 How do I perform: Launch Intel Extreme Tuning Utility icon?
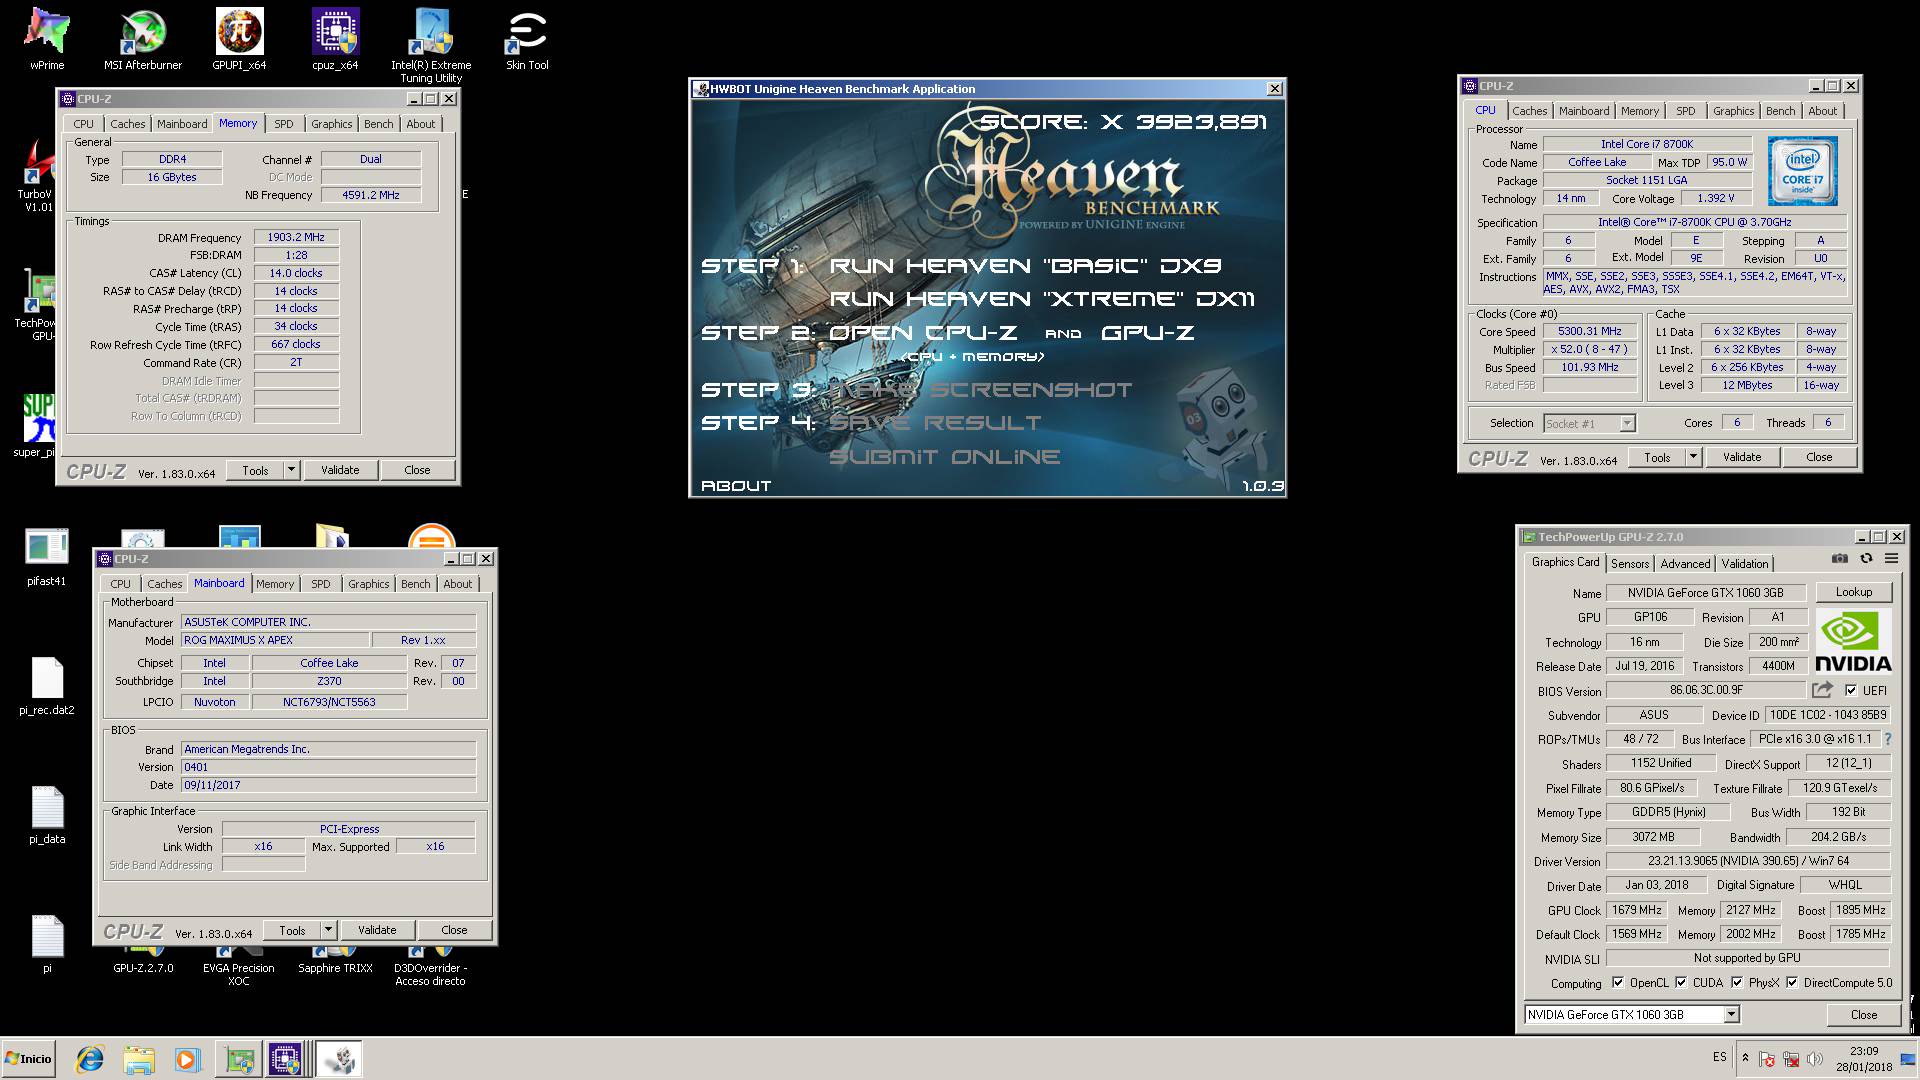click(431, 45)
